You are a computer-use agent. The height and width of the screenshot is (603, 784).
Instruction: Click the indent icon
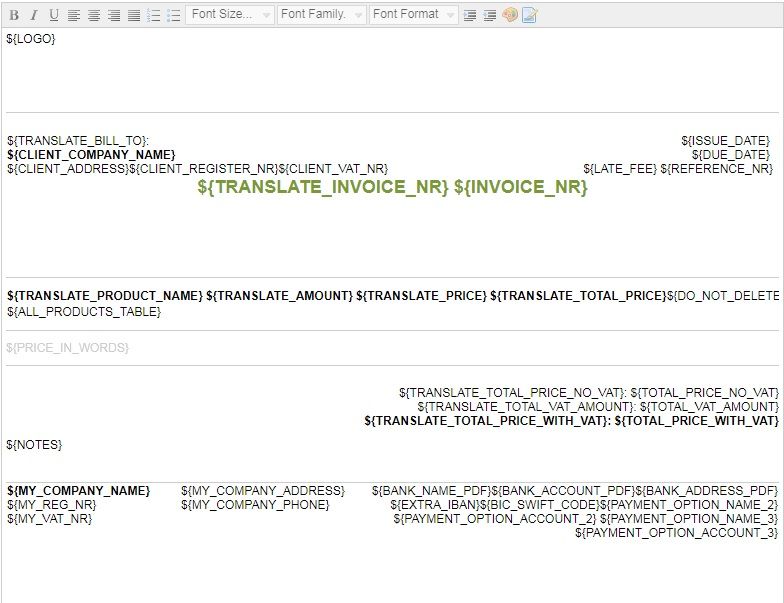pos(490,15)
